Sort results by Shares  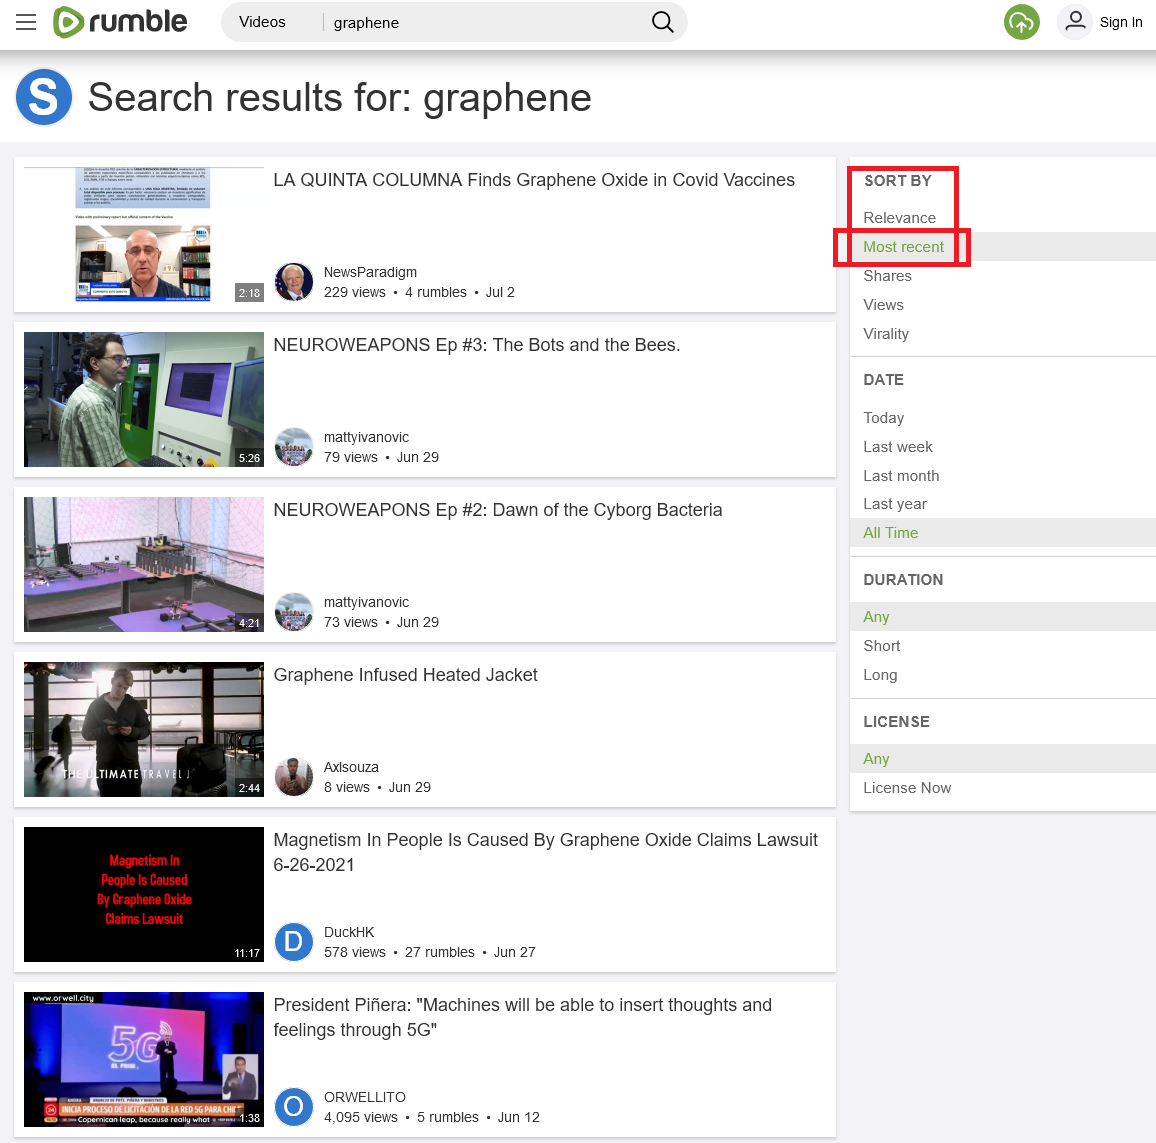click(888, 276)
